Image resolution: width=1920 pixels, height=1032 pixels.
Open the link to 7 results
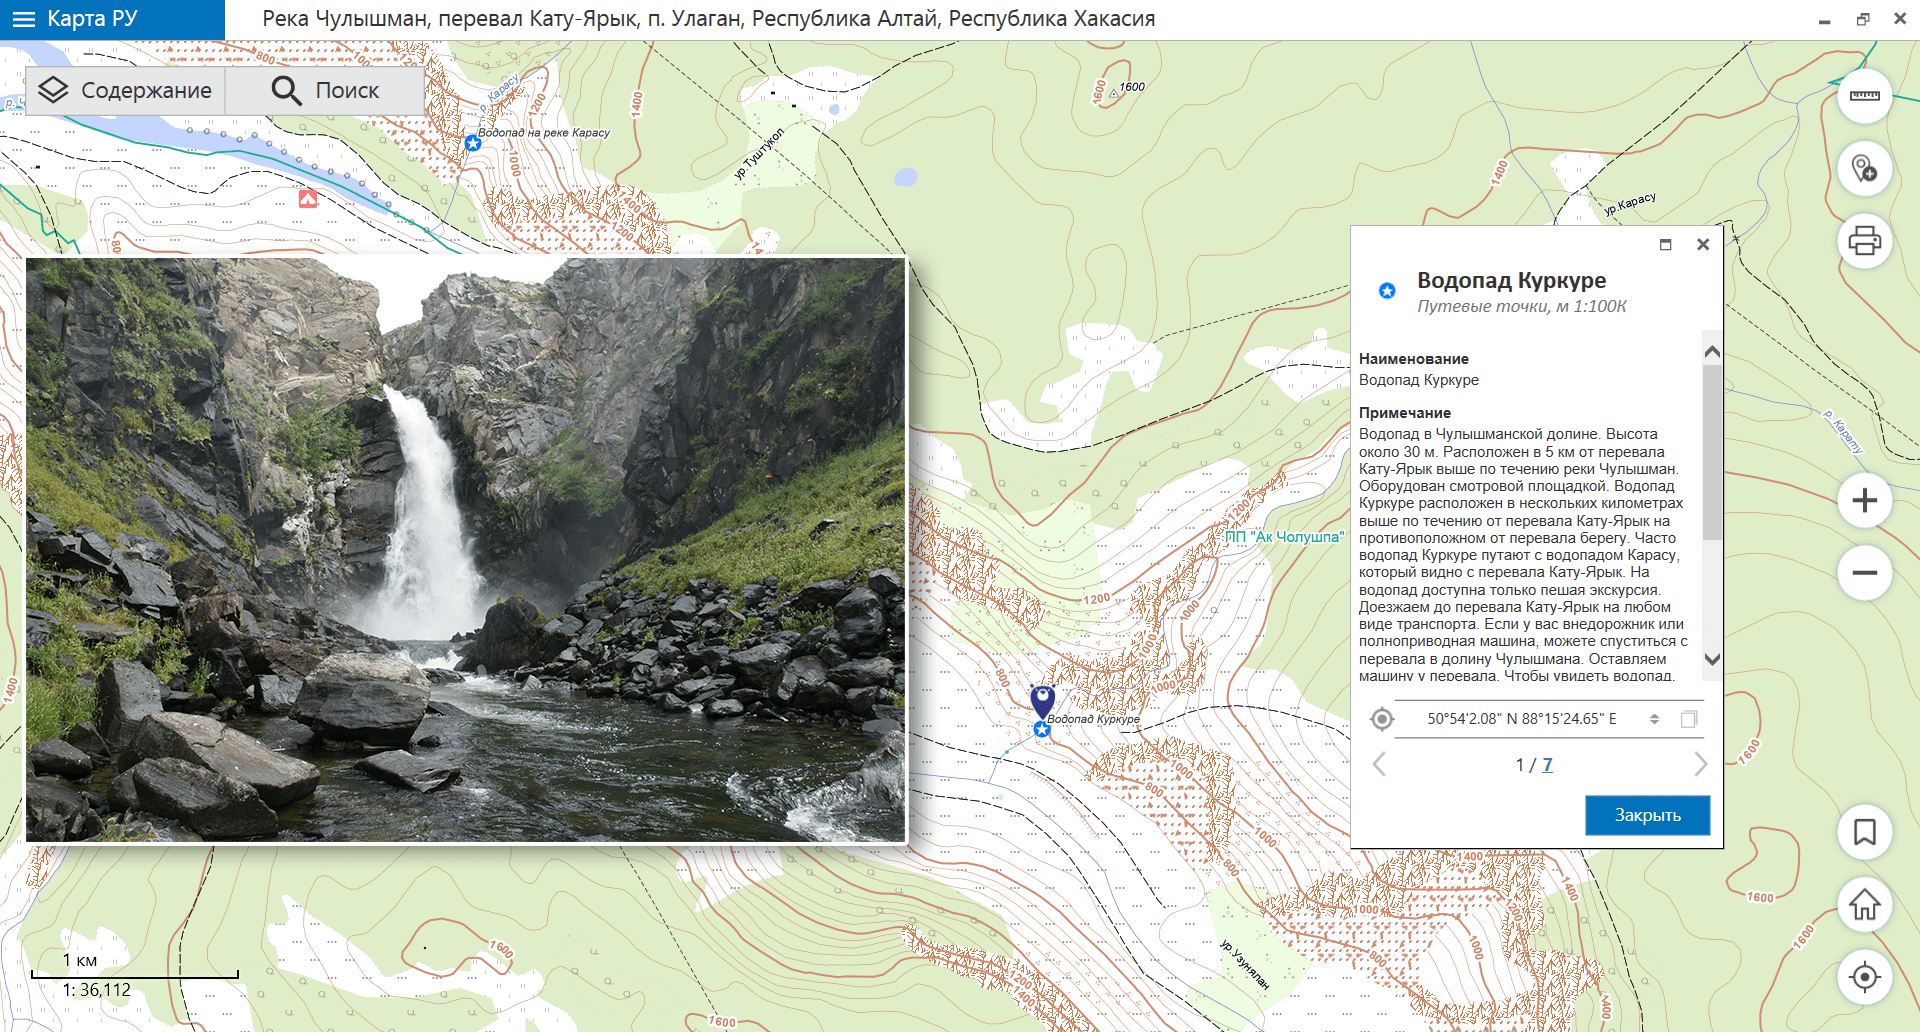pyautogui.click(x=1547, y=765)
